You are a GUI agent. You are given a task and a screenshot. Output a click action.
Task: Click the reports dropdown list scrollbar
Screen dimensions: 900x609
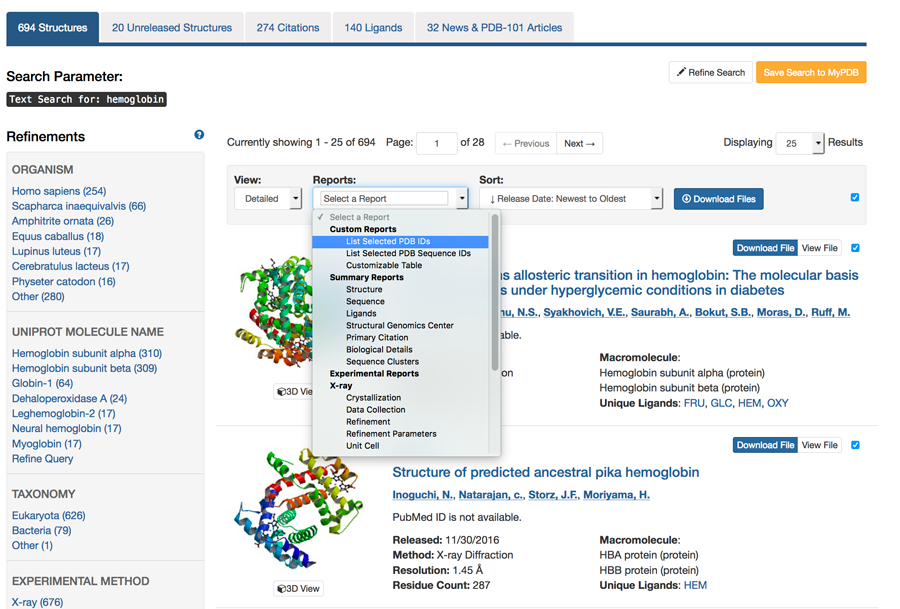coord(495,293)
